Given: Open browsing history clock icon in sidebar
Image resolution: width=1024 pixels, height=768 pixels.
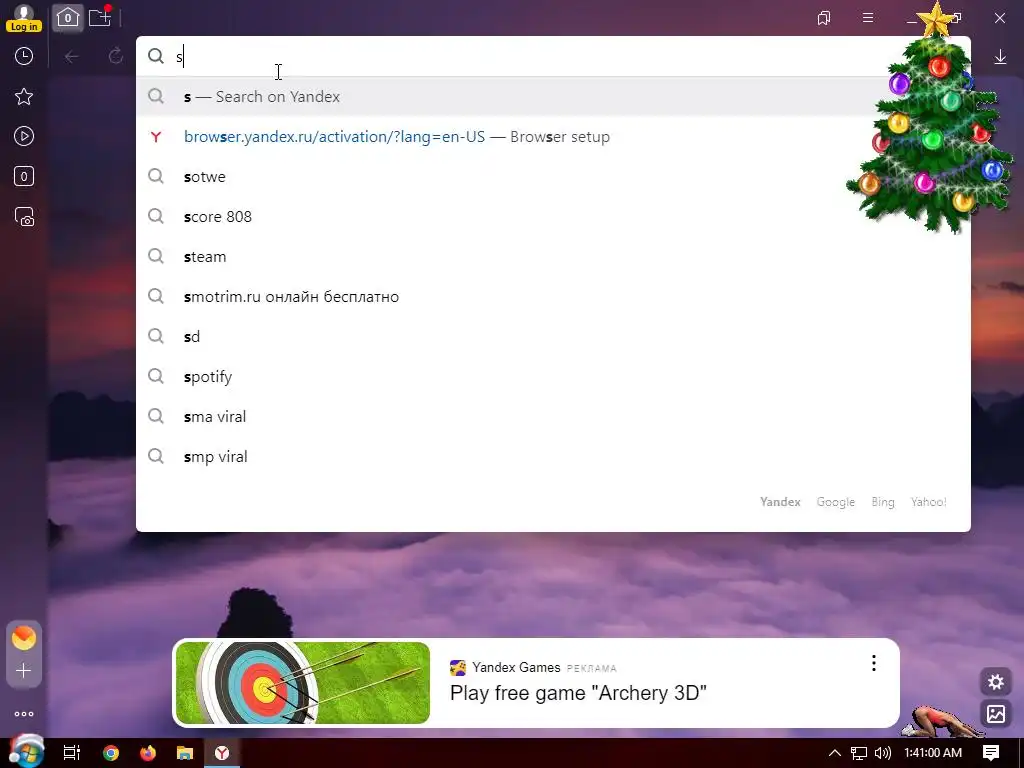Looking at the screenshot, I should 24,56.
